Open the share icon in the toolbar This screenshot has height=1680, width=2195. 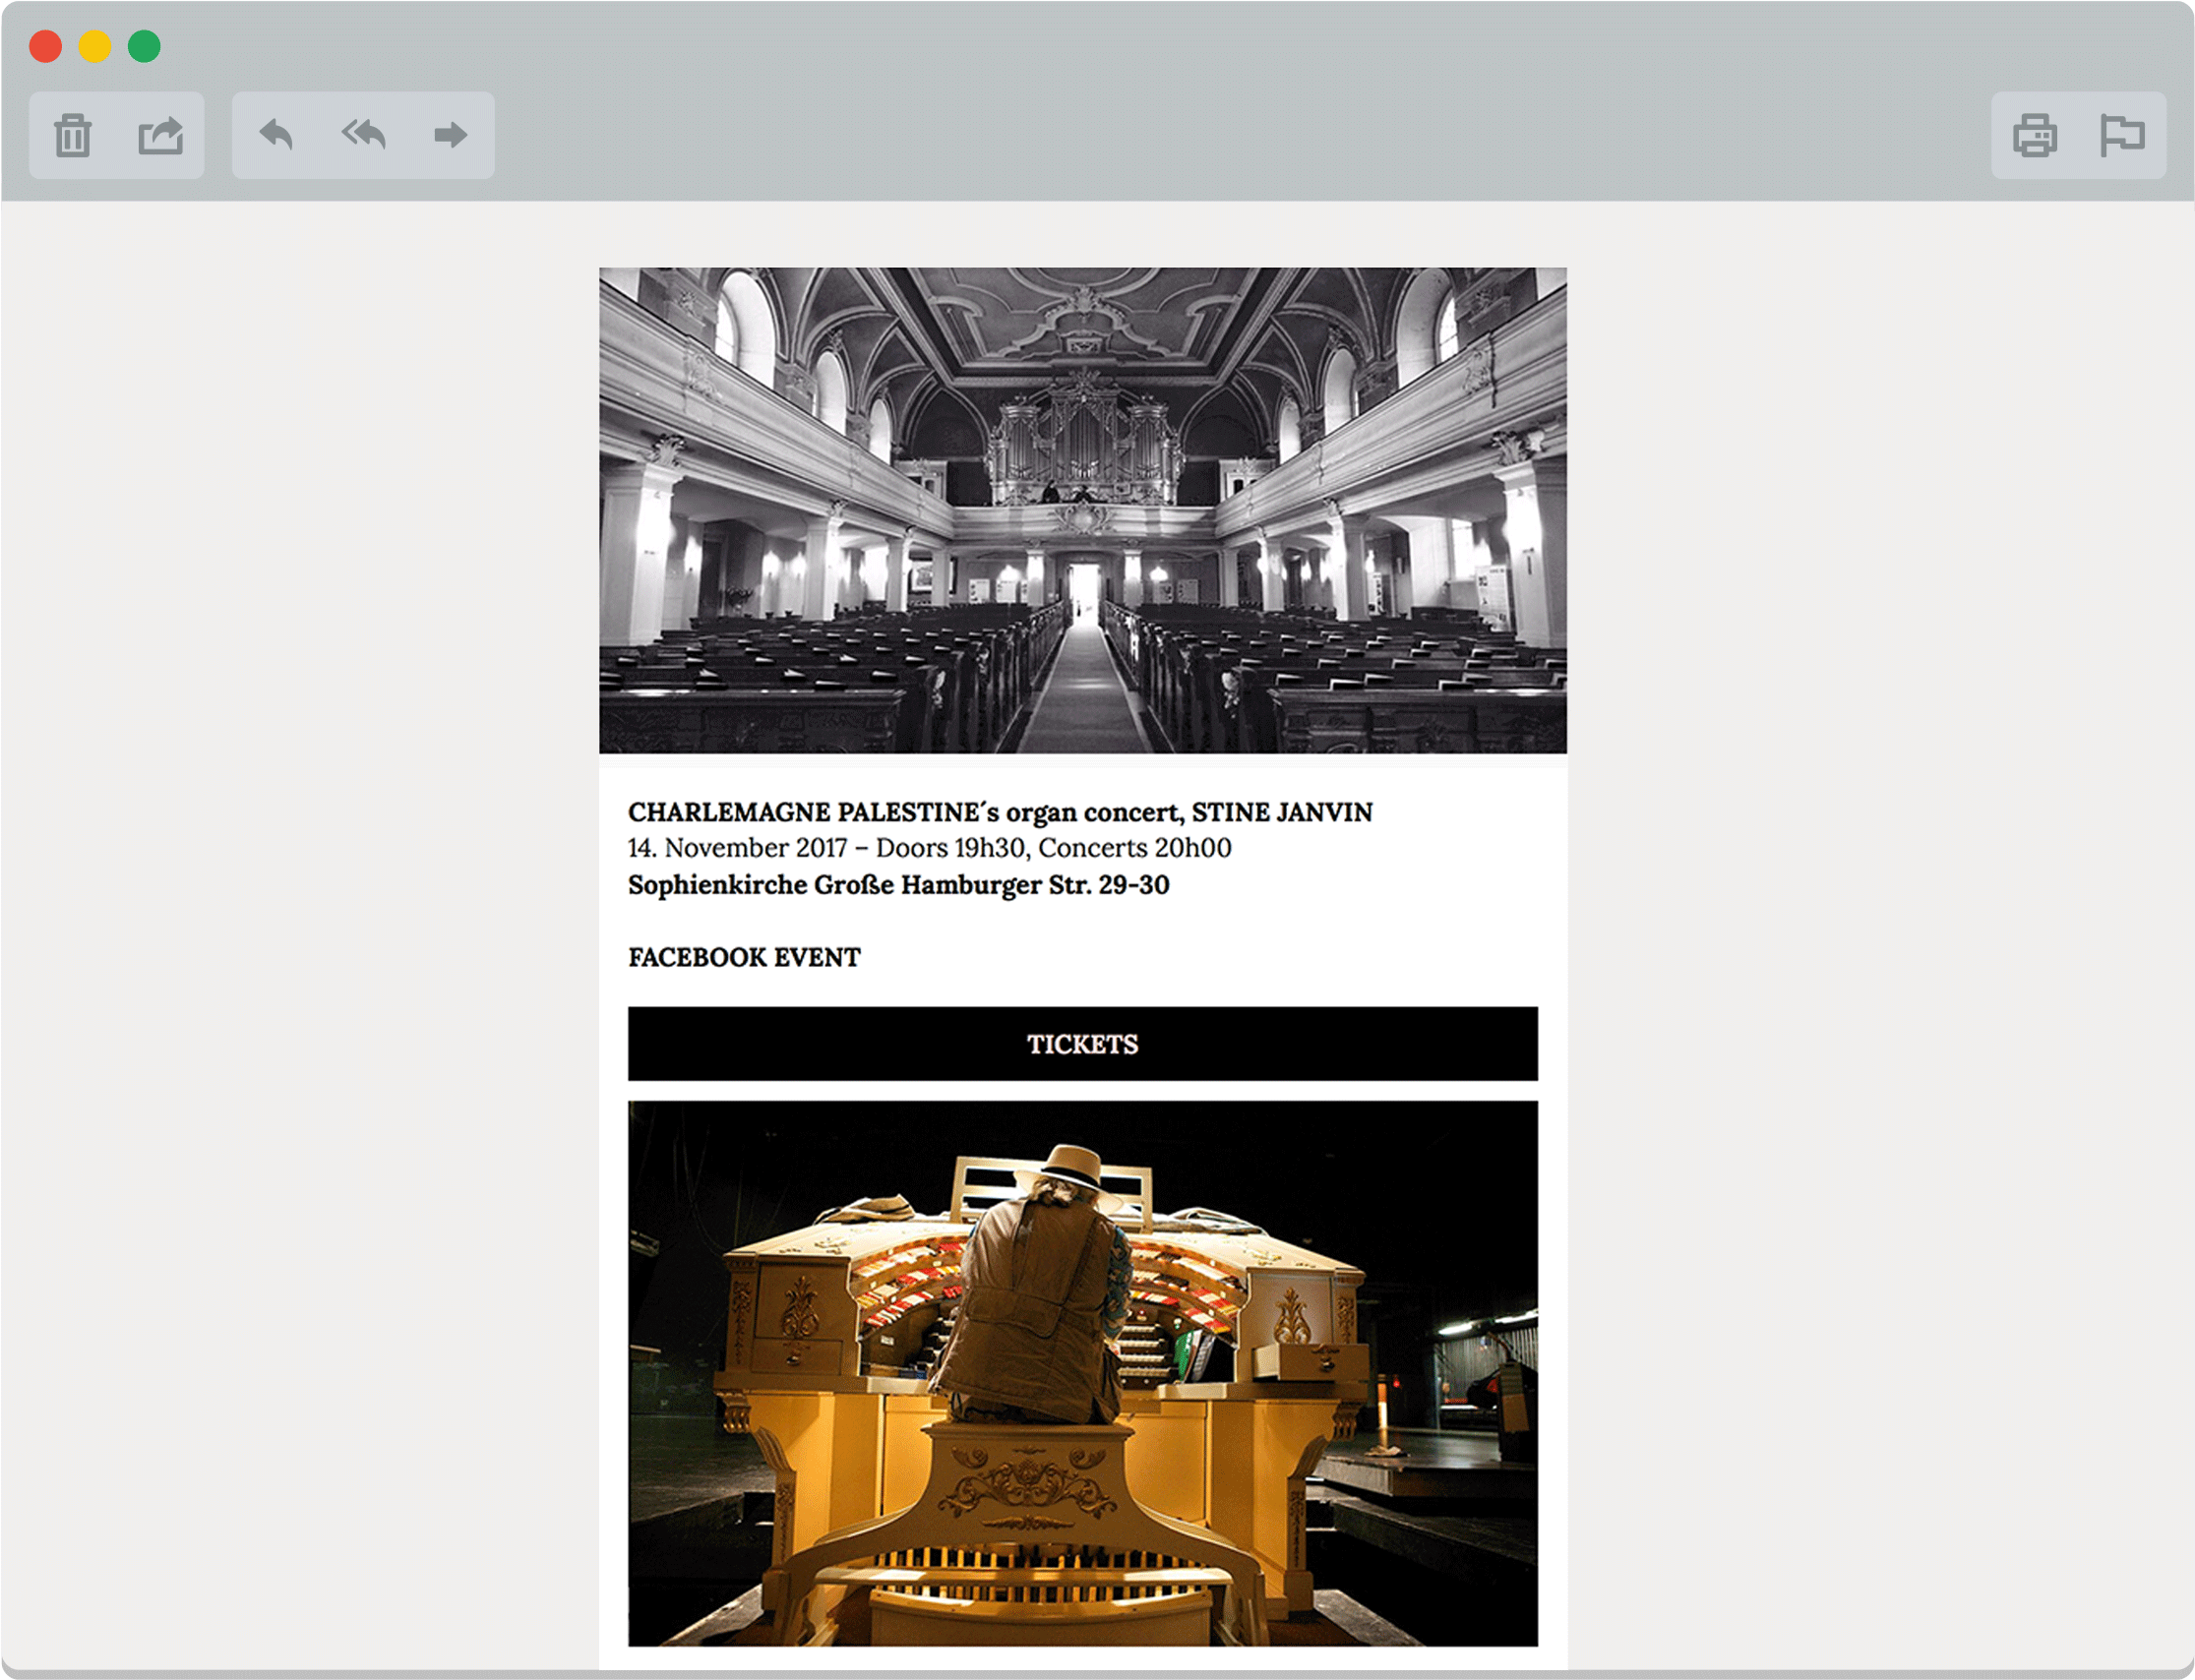(161, 134)
